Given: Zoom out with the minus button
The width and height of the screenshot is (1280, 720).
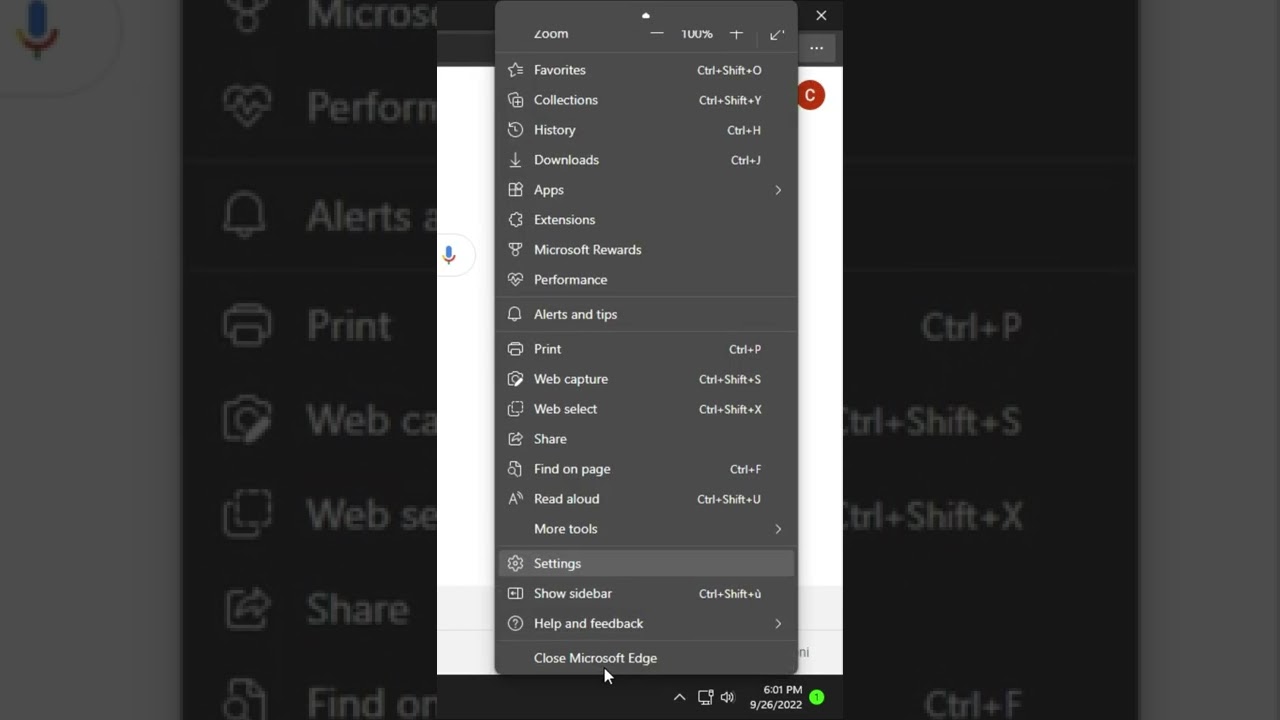Looking at the screenshot, I should [657, 34].
